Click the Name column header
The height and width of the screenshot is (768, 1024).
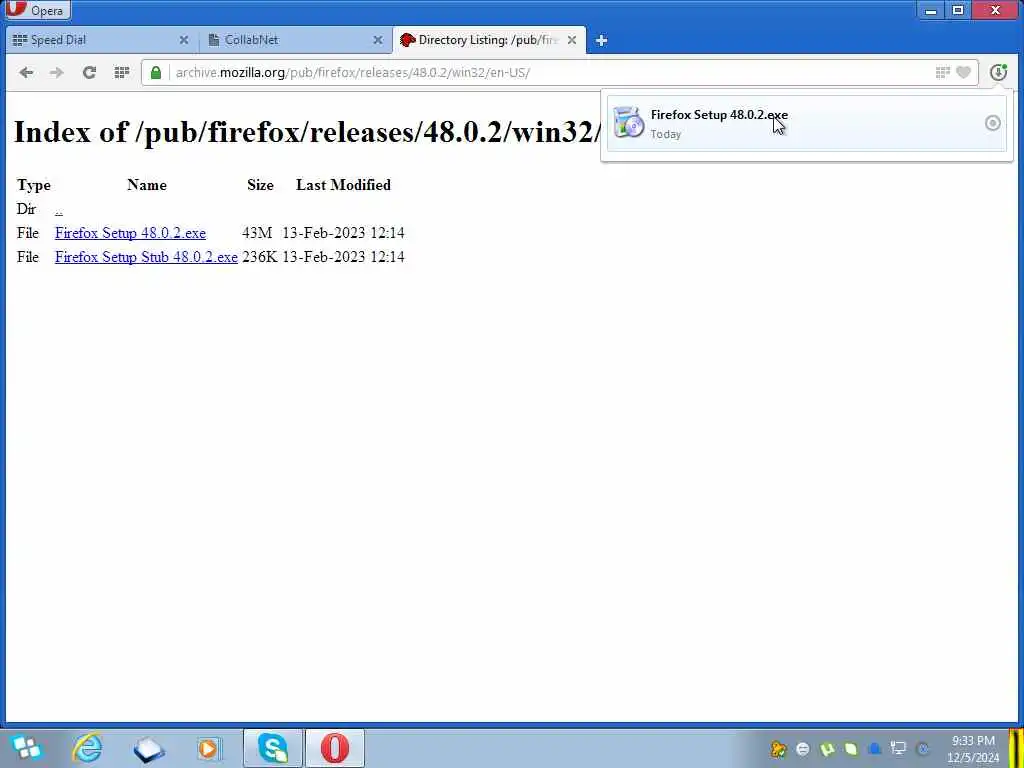146,185
